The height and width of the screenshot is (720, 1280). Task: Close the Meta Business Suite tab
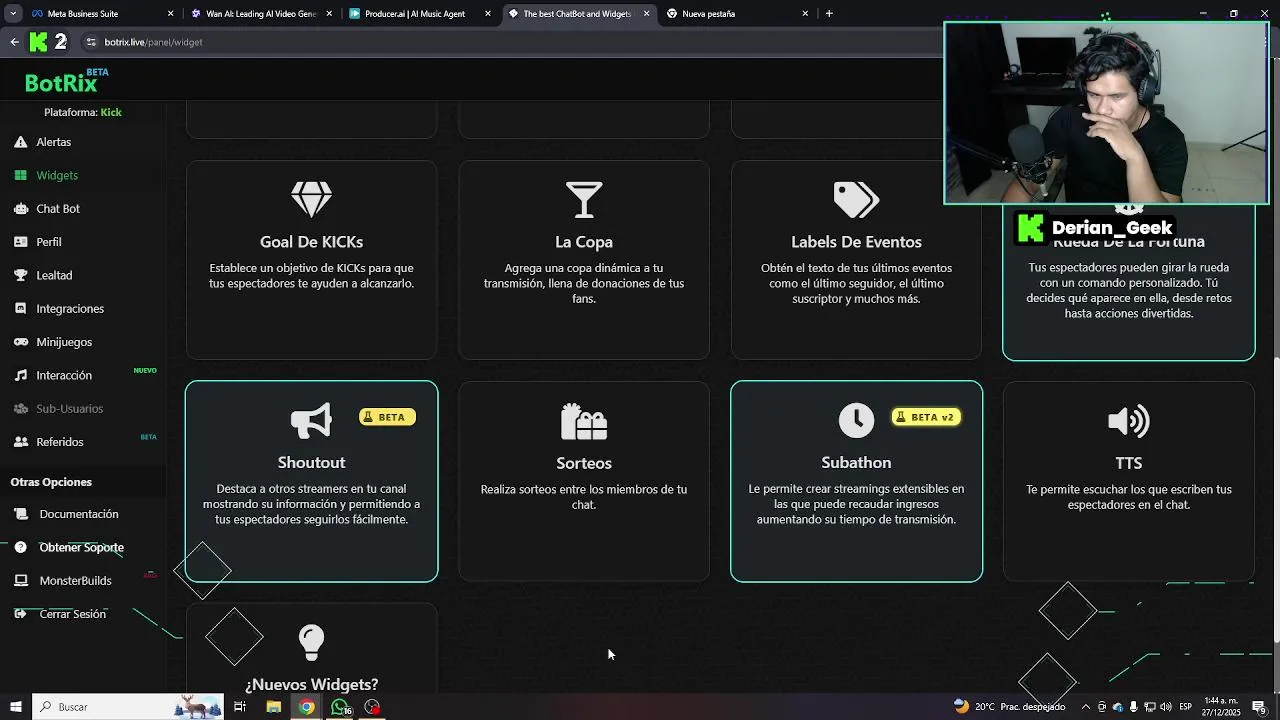[170, 14]
